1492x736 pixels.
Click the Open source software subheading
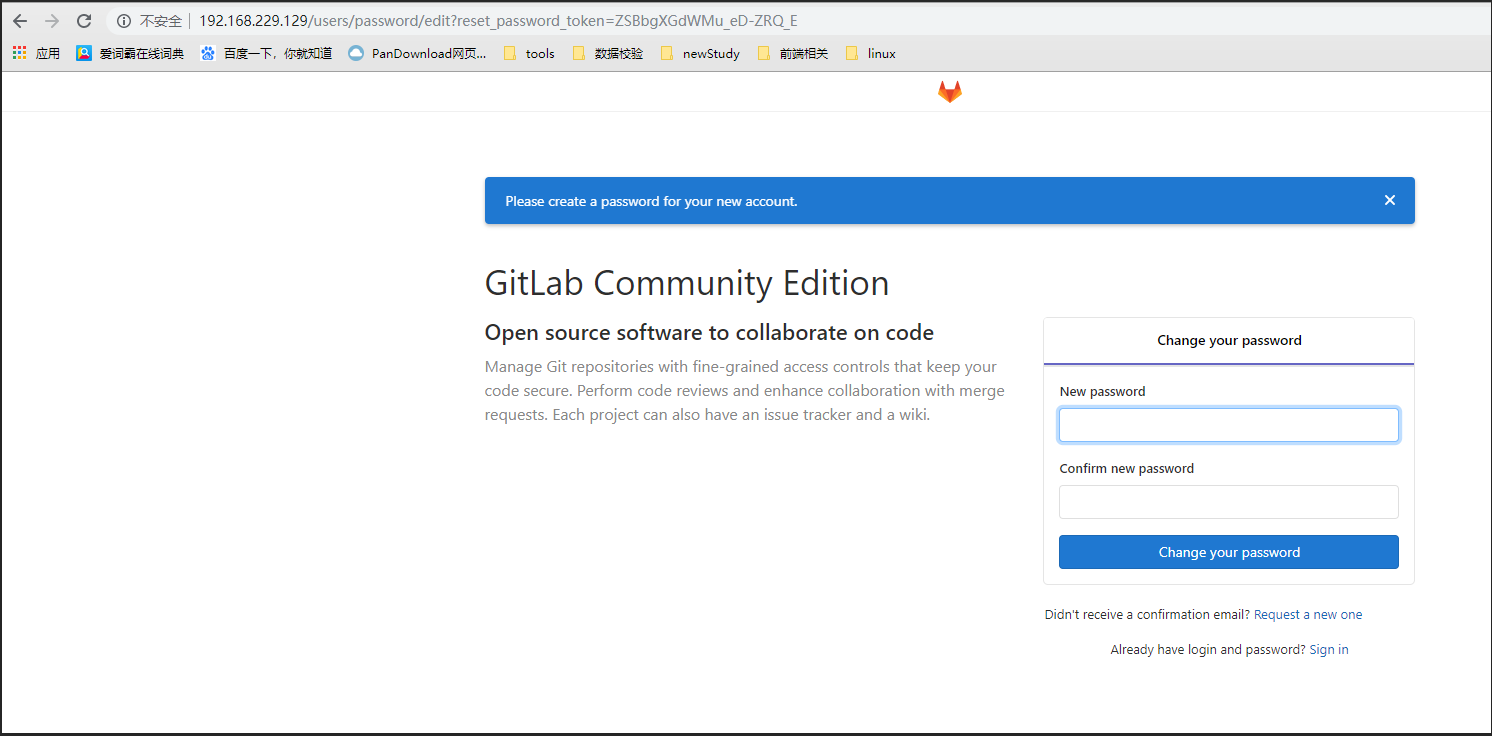pyautogui.click(x=709, y=333)
